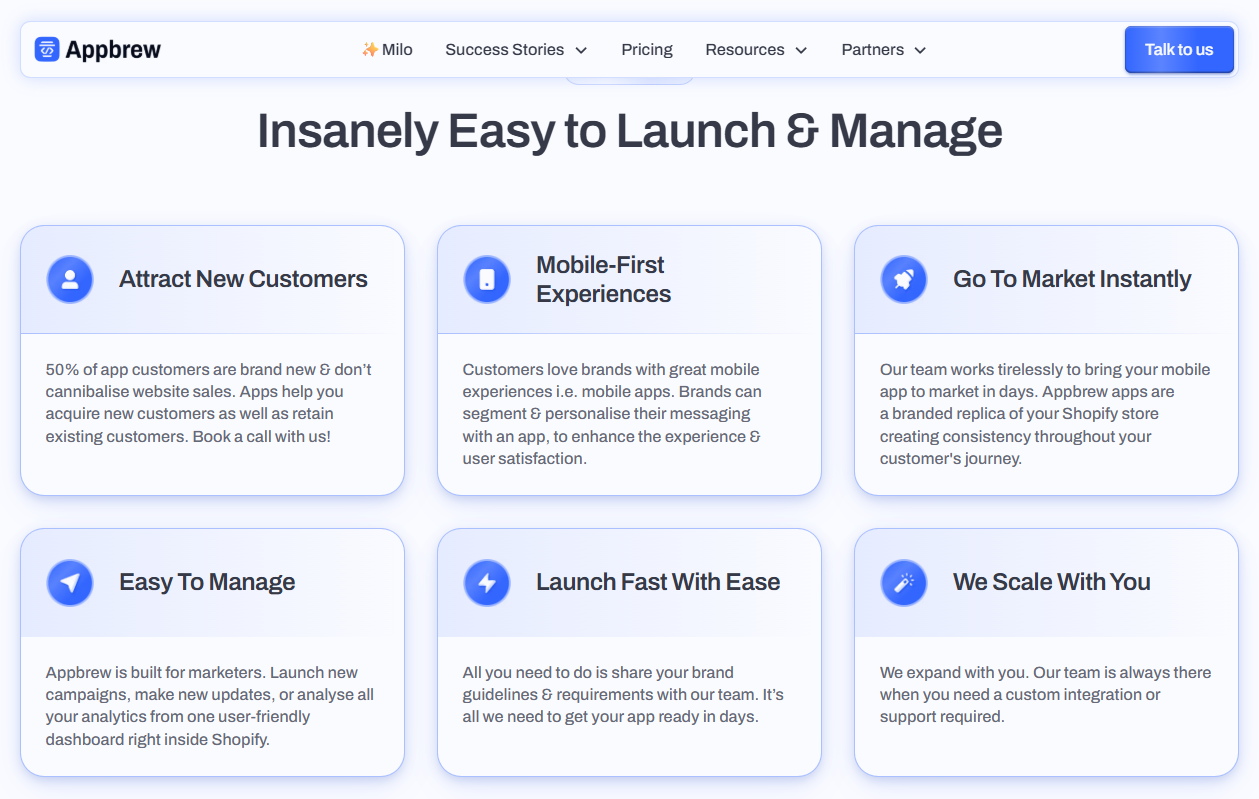Select the Go To Market Instantly heading
This screenshot has height=799, width=1259.
click(x=1072, y=279)
